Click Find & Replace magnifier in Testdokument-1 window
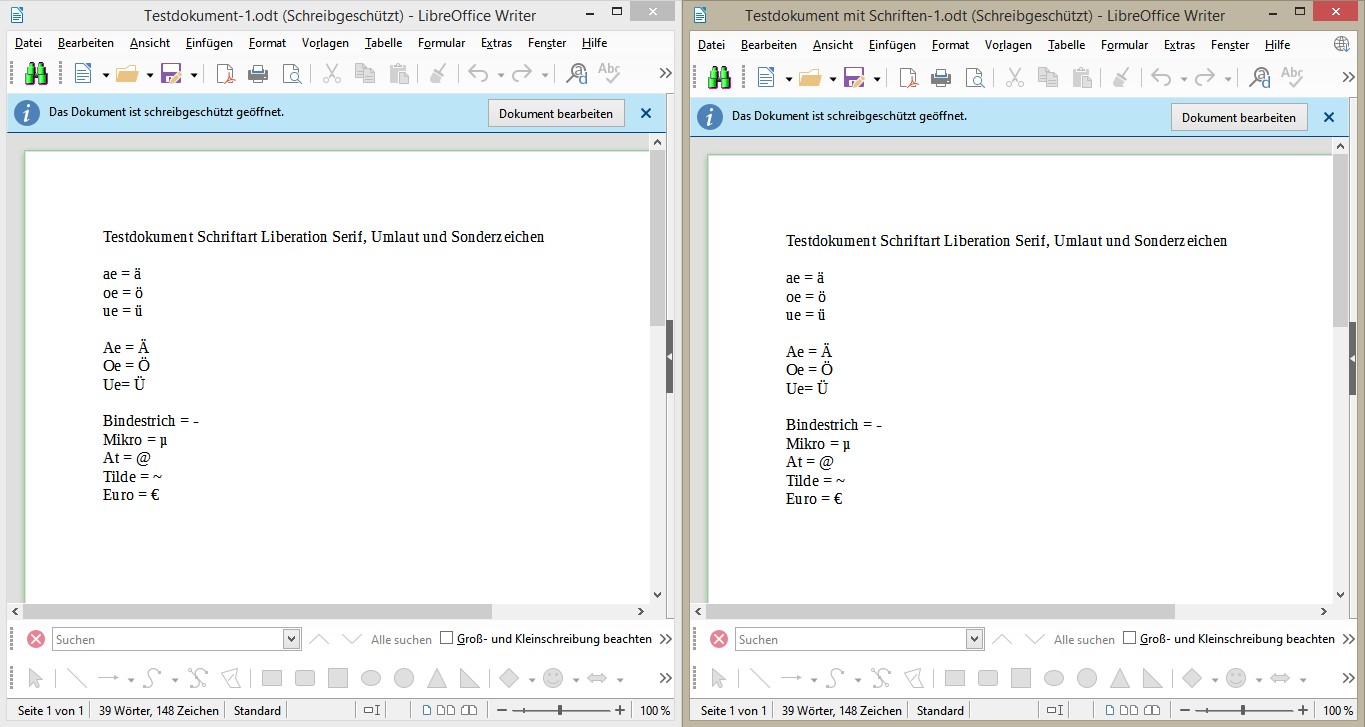 click(577, 74)
